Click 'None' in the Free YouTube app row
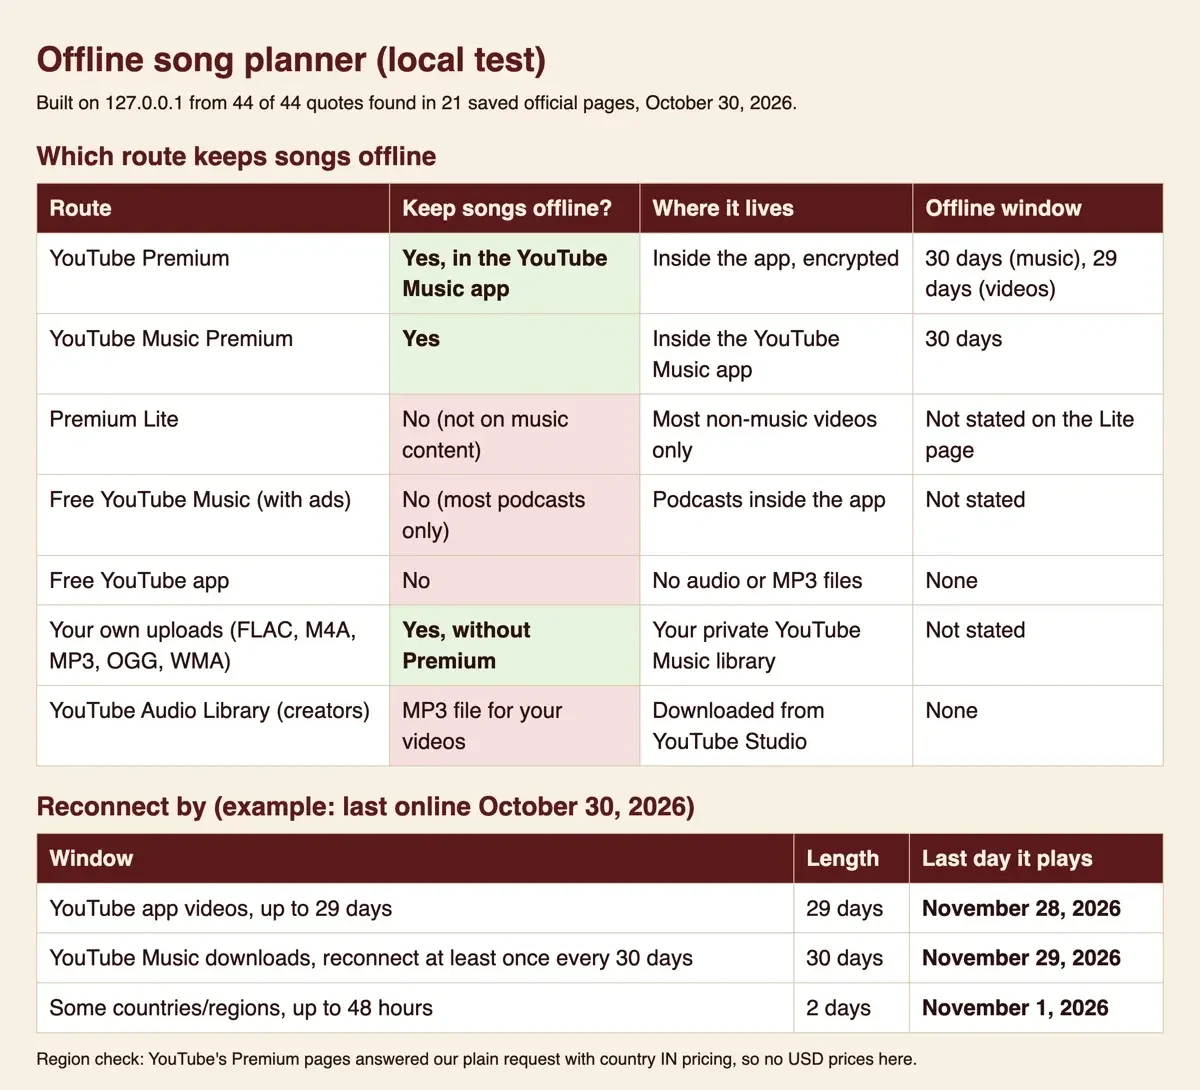The width and height of the screenshot is (1200, 1090). tap(1038, 580)
